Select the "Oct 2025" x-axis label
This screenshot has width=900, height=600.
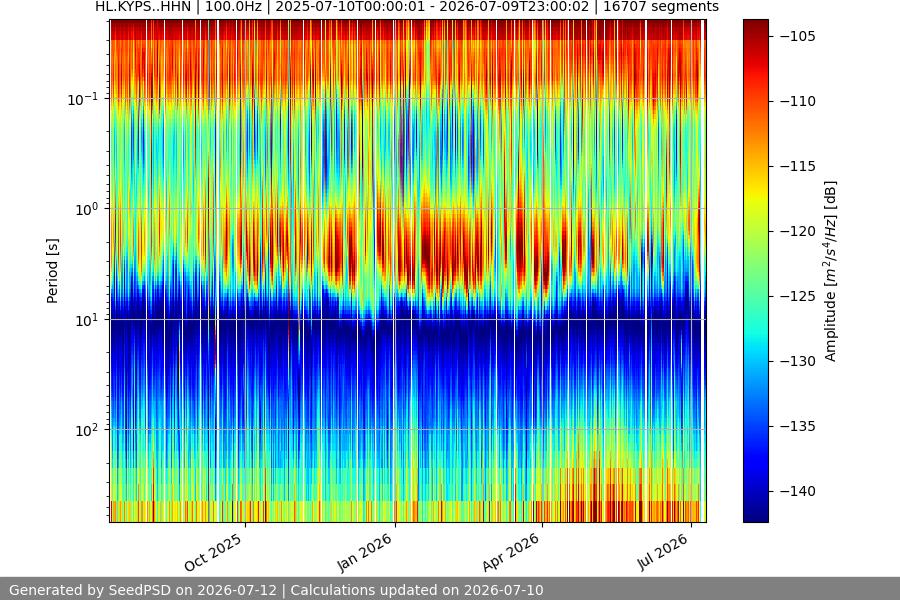pyautogui.click(x=214, y=552)
